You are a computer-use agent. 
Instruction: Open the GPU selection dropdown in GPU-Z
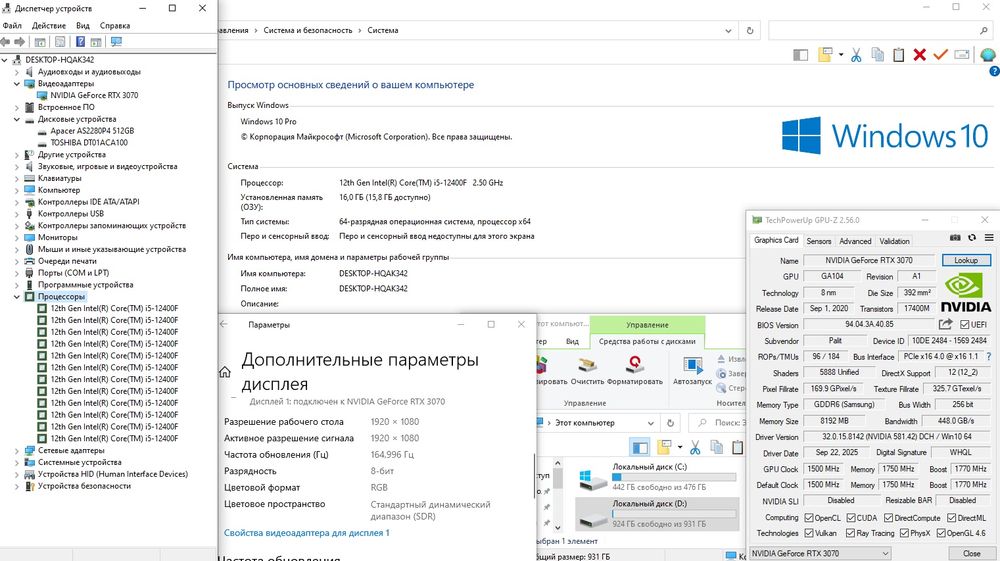pos(820,553)
